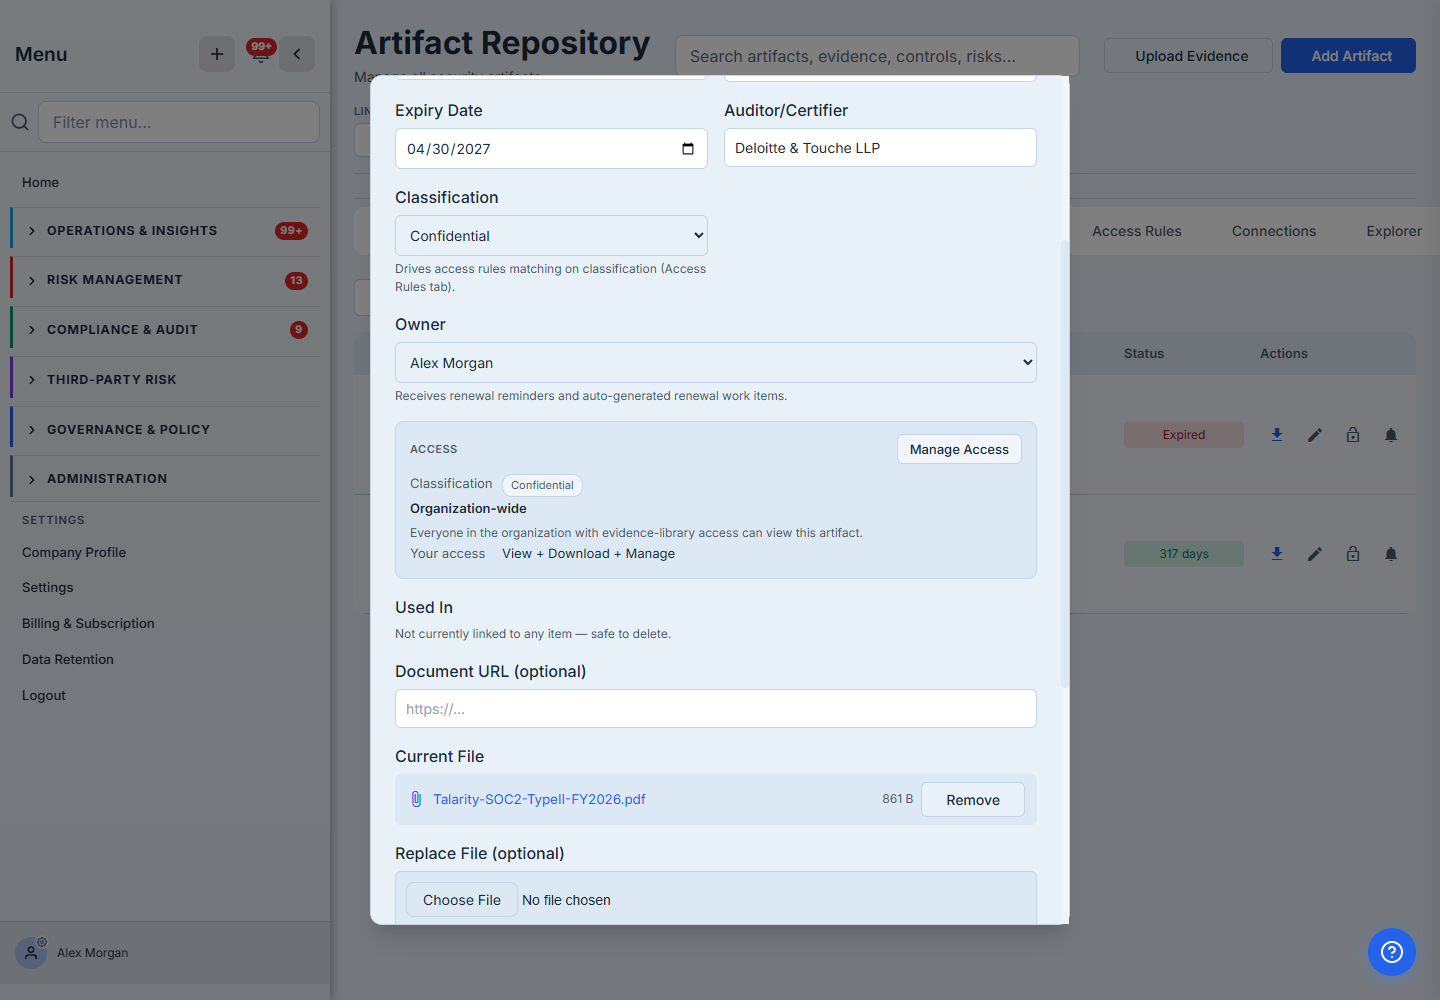Switch to the Access Rules tab
Image resolution: width=1440 pixels, height=1000 pixels.
click(1137, 231)
